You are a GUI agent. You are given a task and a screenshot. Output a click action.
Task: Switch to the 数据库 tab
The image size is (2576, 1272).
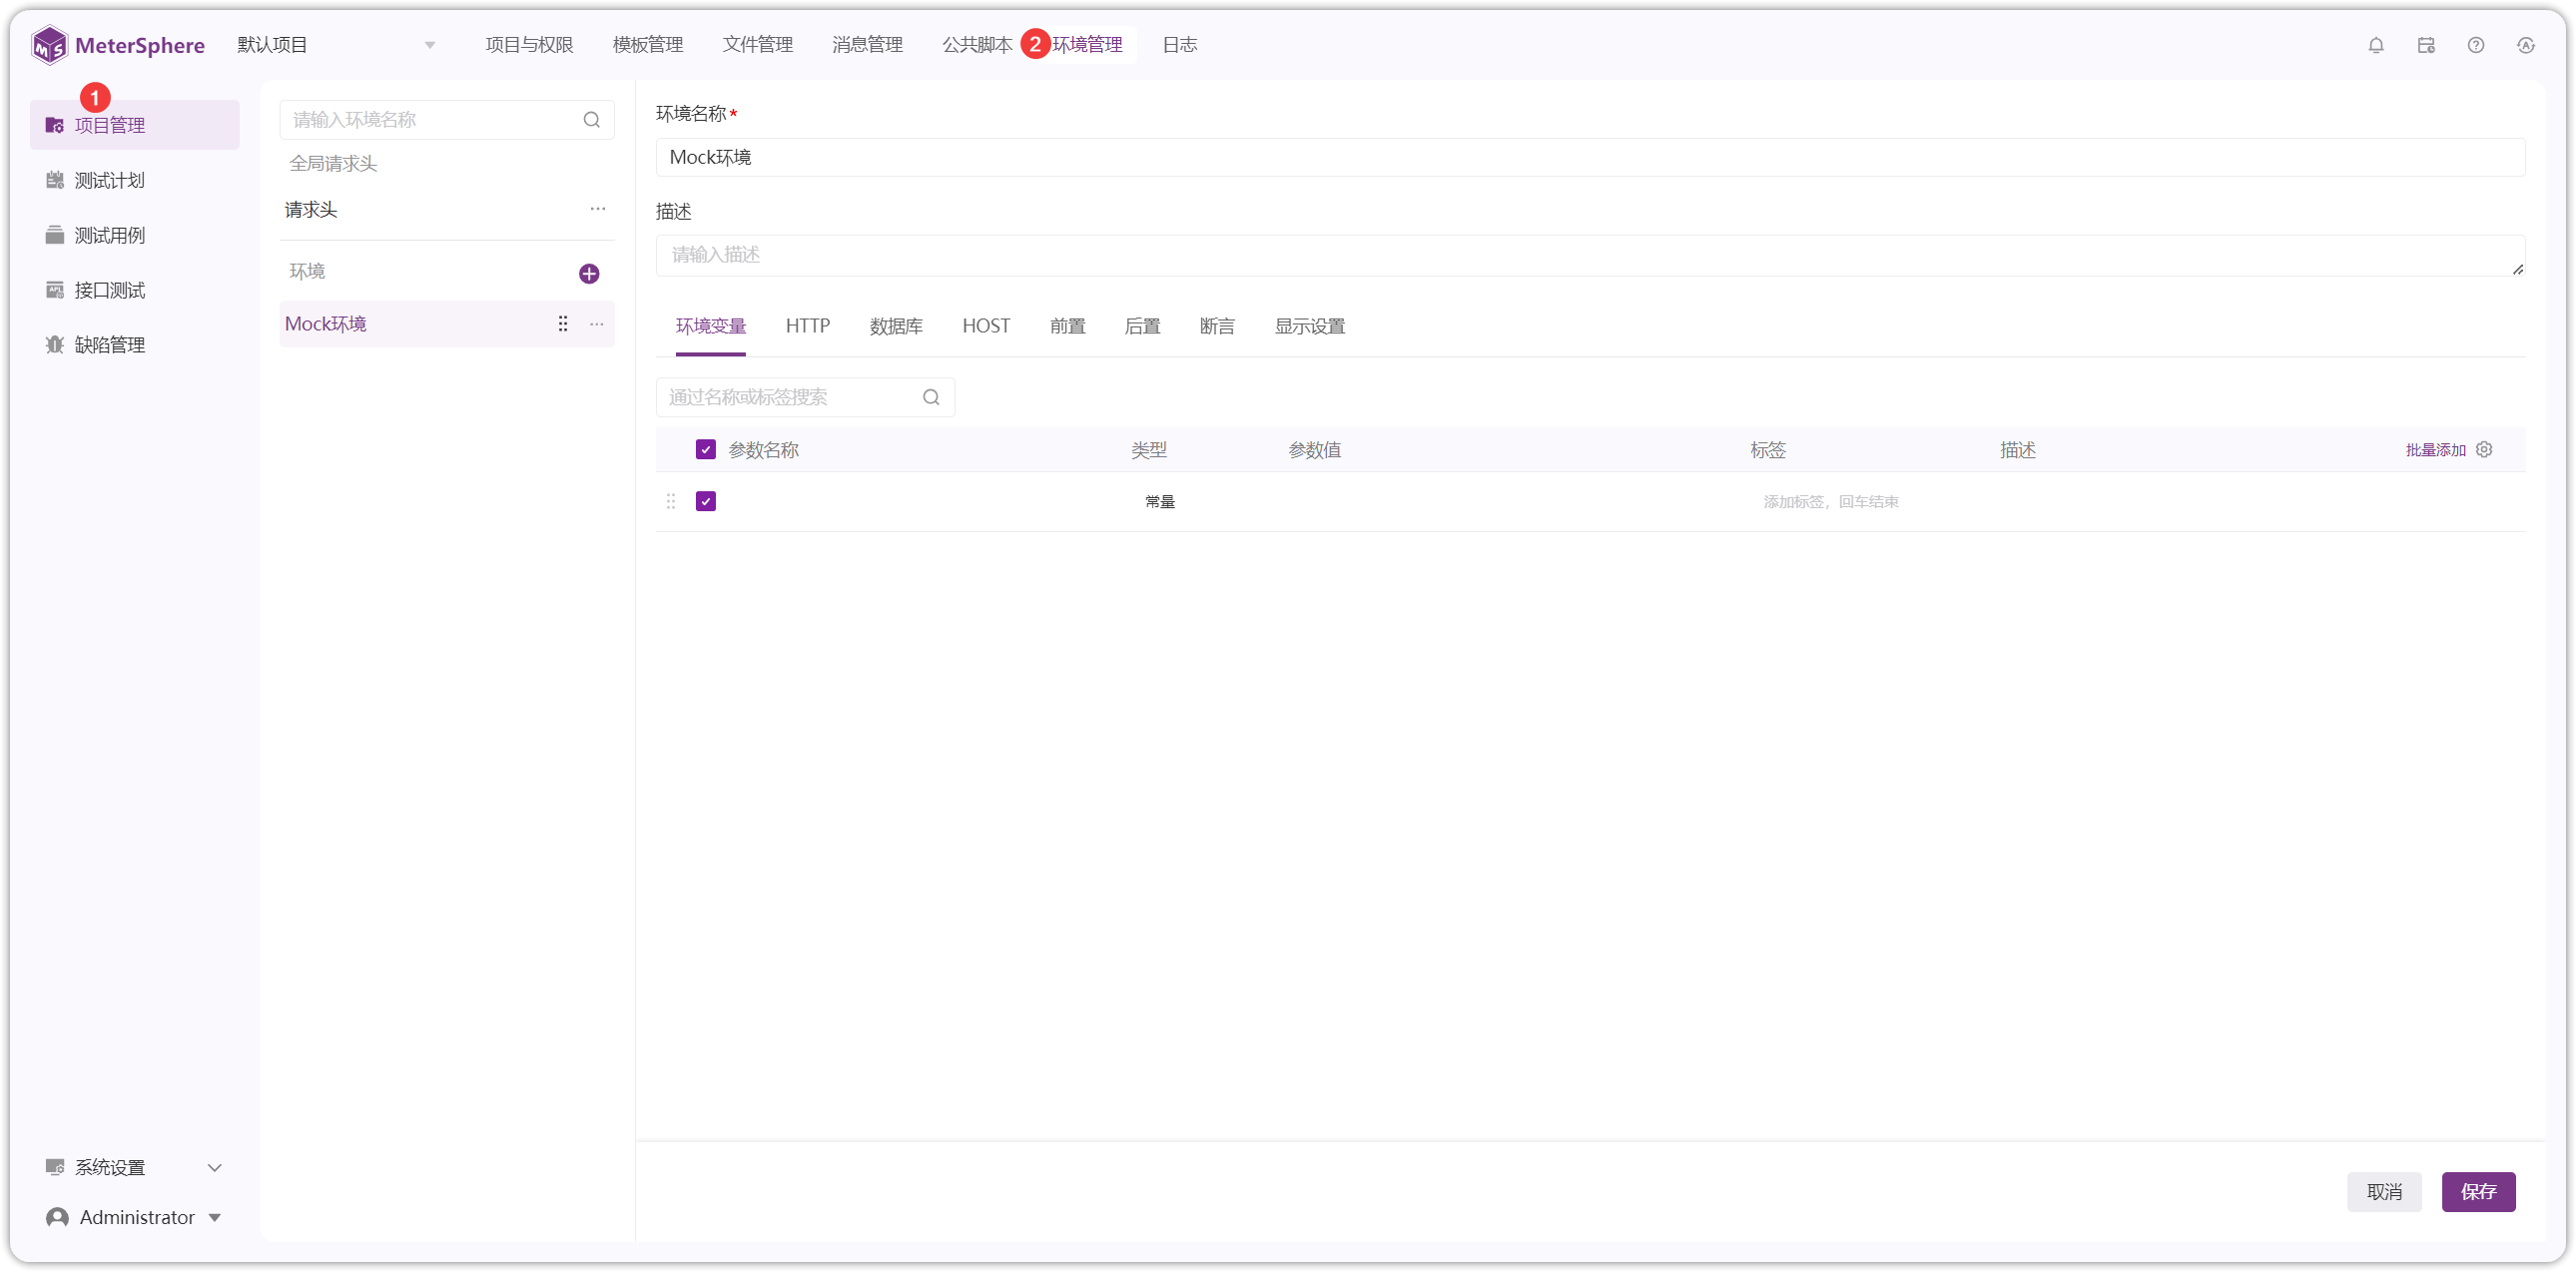point(896,326)
